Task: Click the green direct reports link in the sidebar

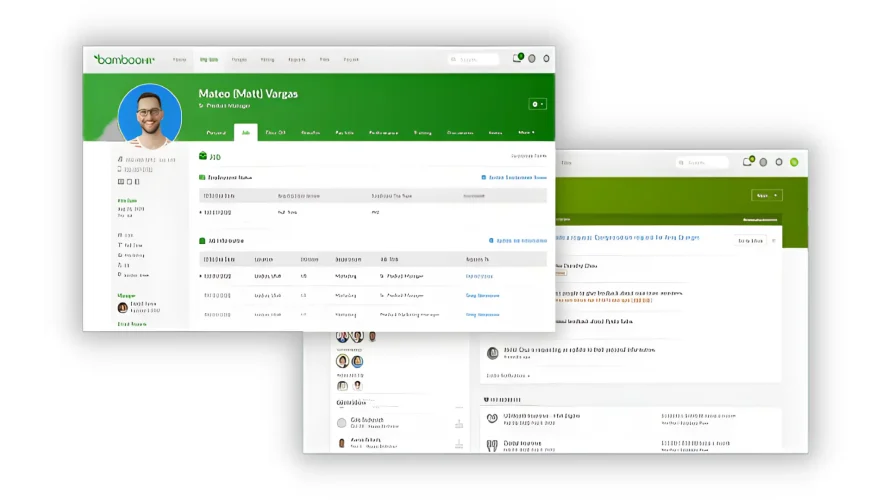Action: (132, 324)
